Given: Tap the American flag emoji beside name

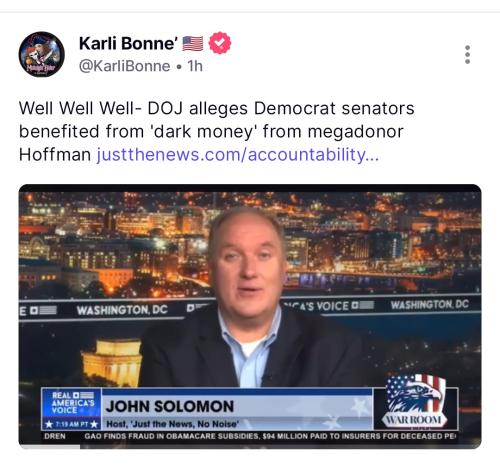Looking at the screenshot, I should (x=193, y=43).
